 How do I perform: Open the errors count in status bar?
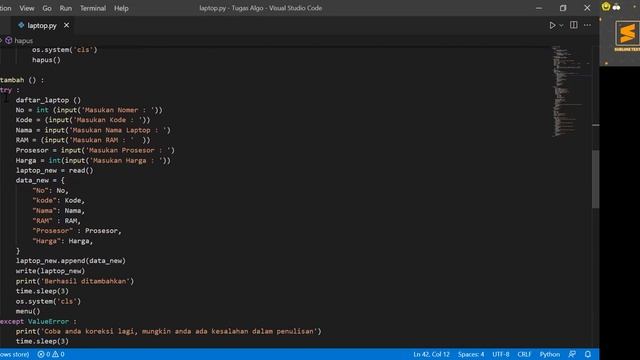pyautogui.click(x=44, y=354)
